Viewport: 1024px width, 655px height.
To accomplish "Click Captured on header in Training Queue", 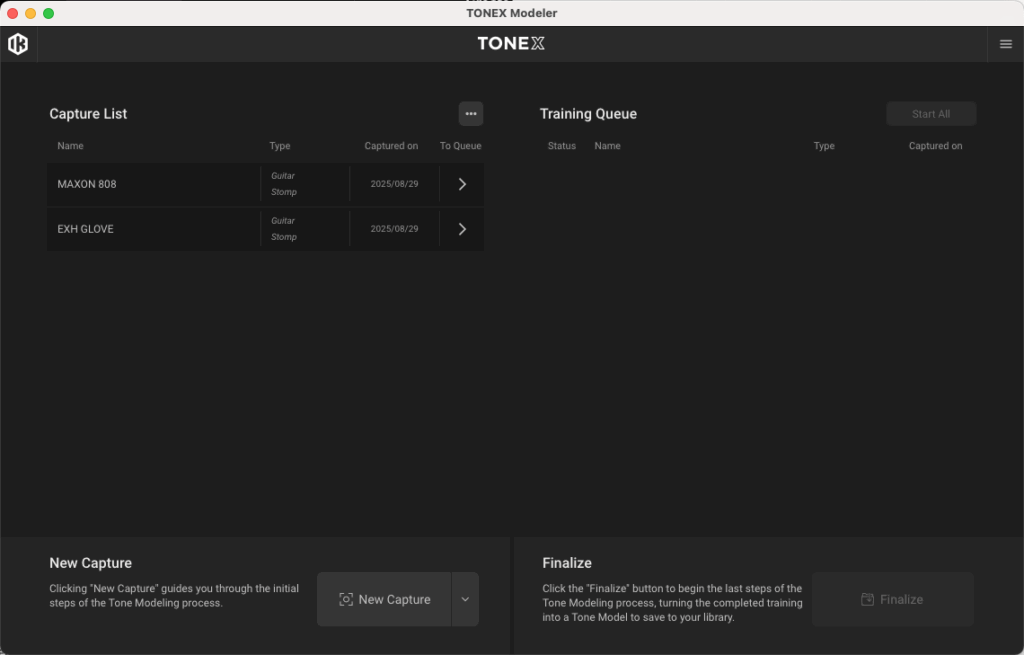I will [936, 146].
